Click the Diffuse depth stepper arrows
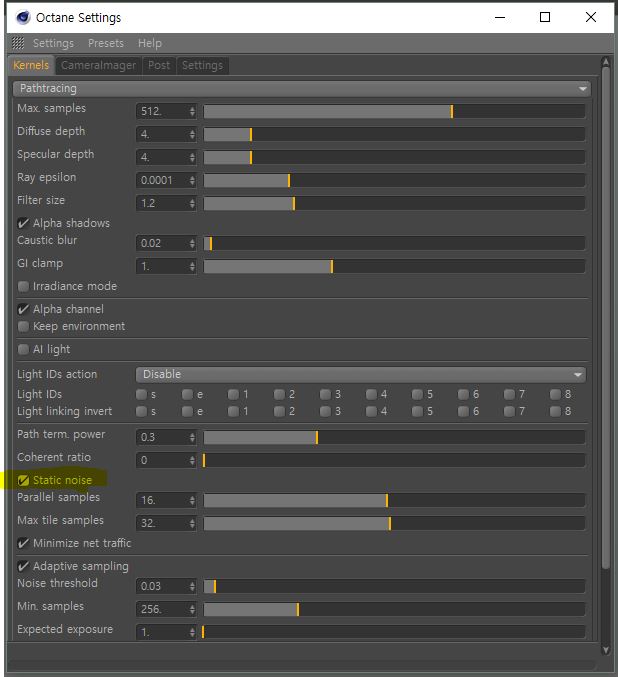The width and height of the screenshot is (618, 677). 192,134
